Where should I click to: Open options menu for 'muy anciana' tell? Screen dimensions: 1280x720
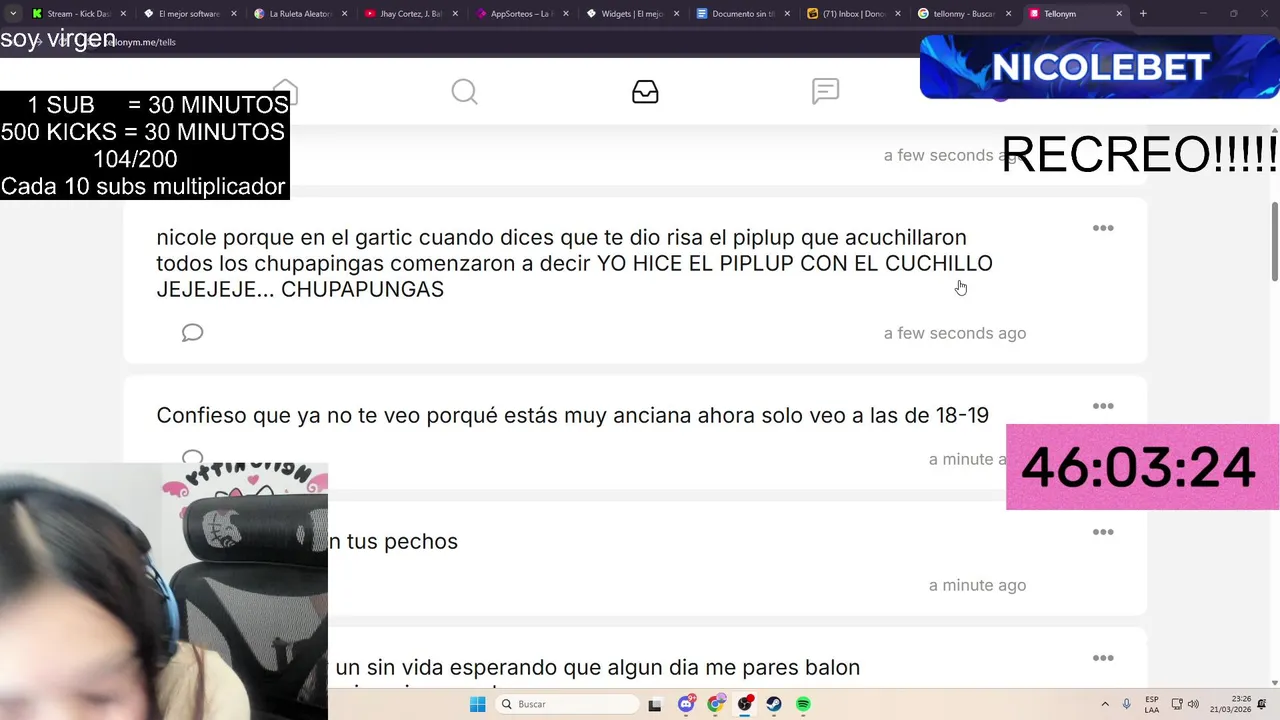1103,406
